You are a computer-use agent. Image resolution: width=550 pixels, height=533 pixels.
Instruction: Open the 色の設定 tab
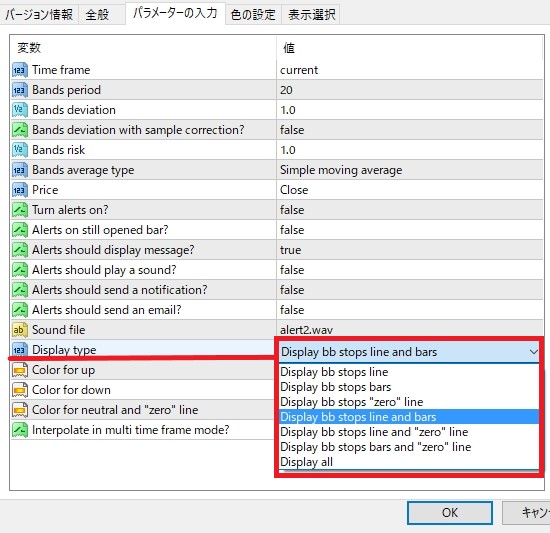click(253, 15)
